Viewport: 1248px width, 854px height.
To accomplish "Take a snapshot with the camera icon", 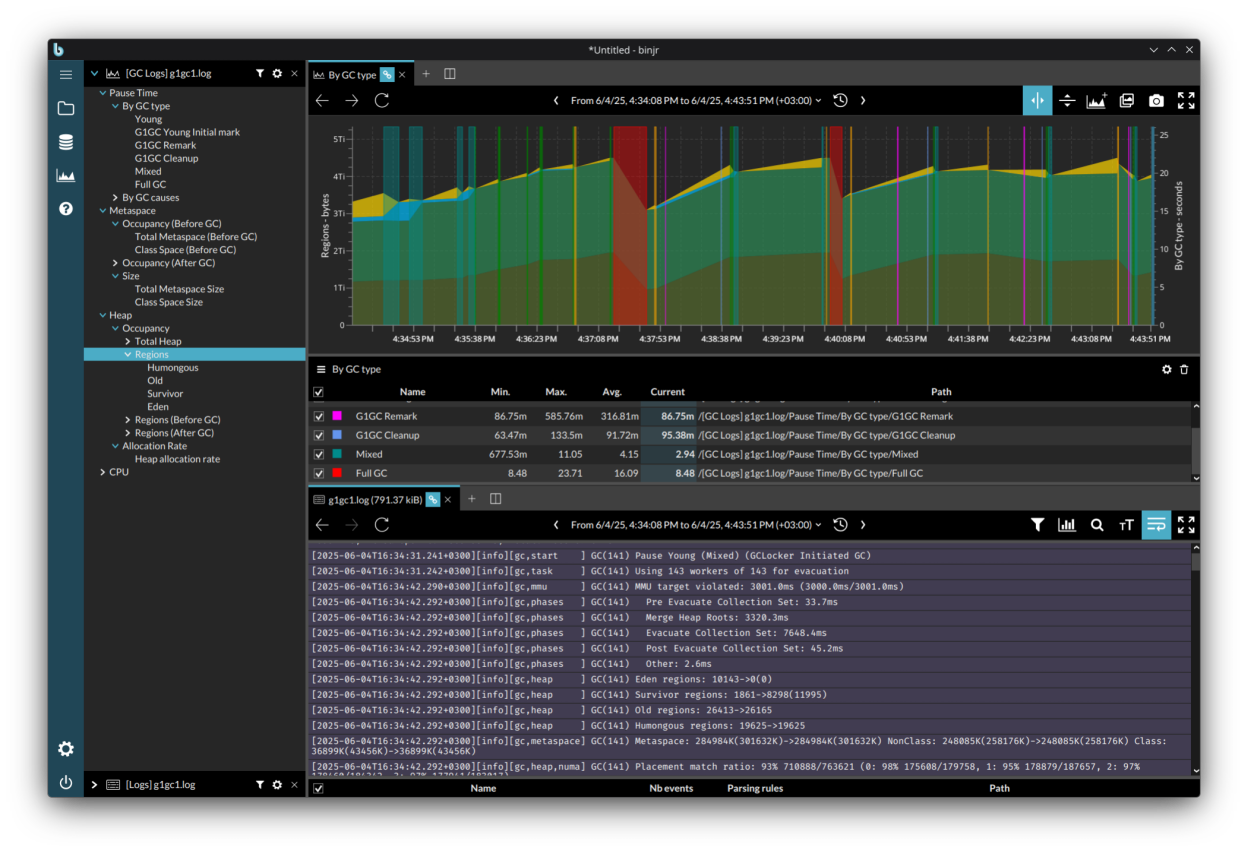I will [x=1157, y=100].
